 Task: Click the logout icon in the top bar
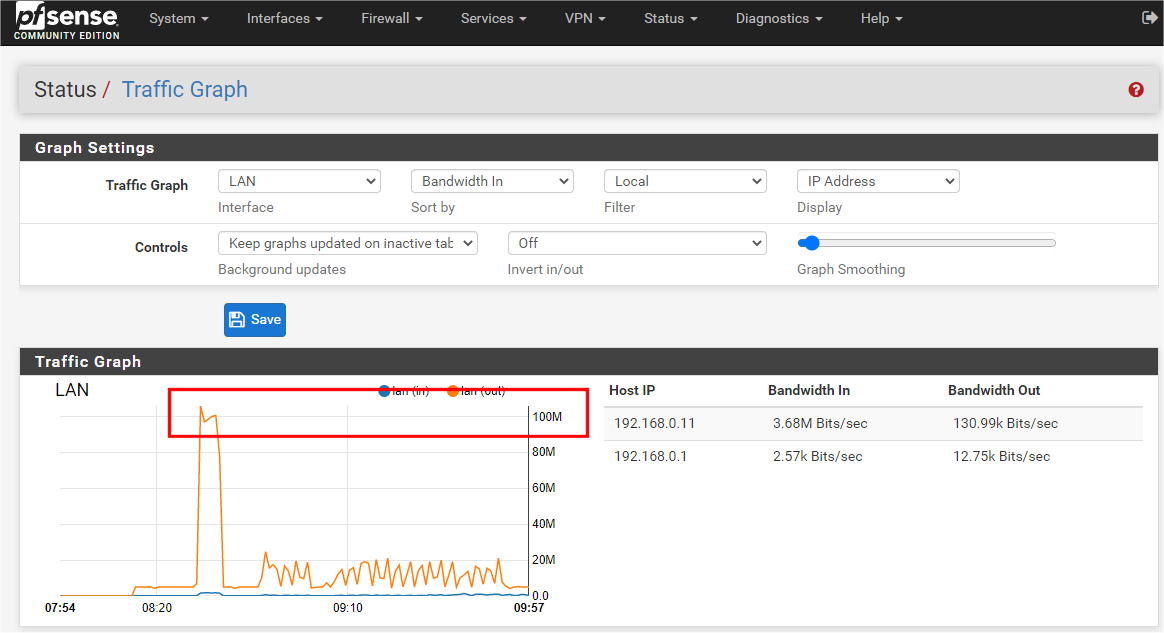pos(1149,18)
